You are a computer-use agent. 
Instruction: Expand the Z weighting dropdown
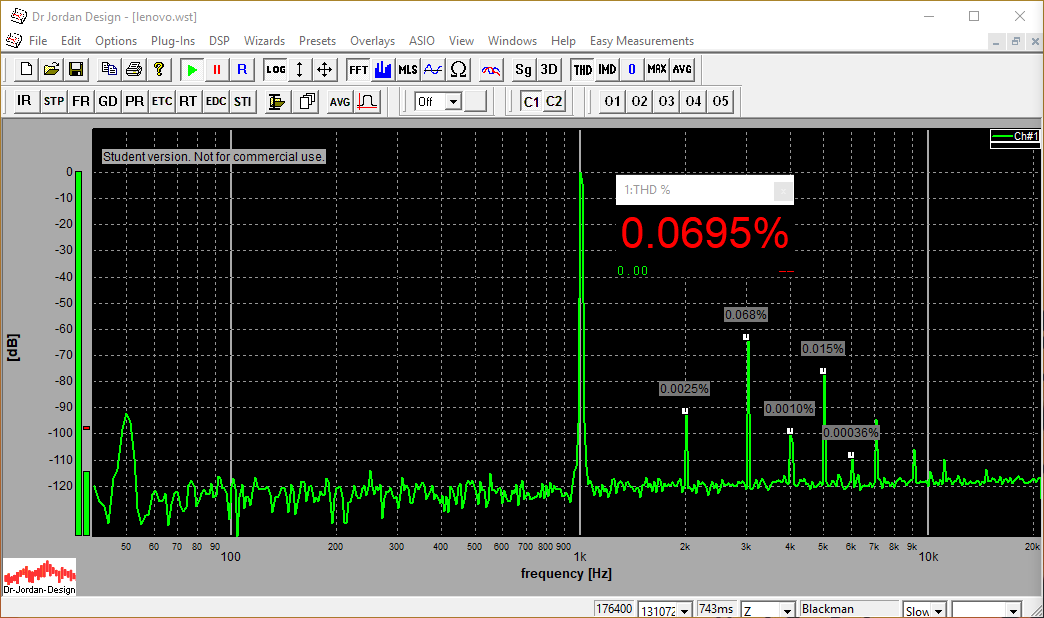pos(787,610)
